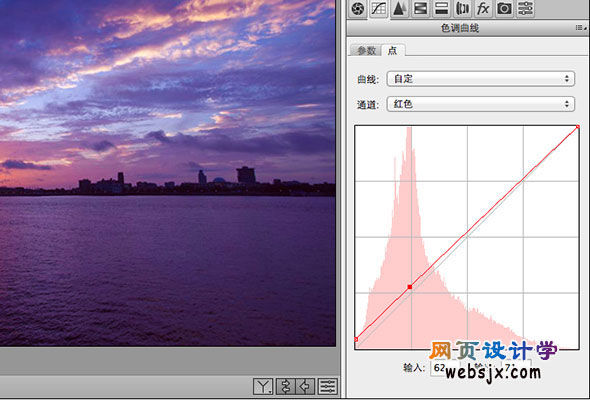
Task: Select the Tone Curve panel icon
Action: pyautogui.click(x=379, y=9)
